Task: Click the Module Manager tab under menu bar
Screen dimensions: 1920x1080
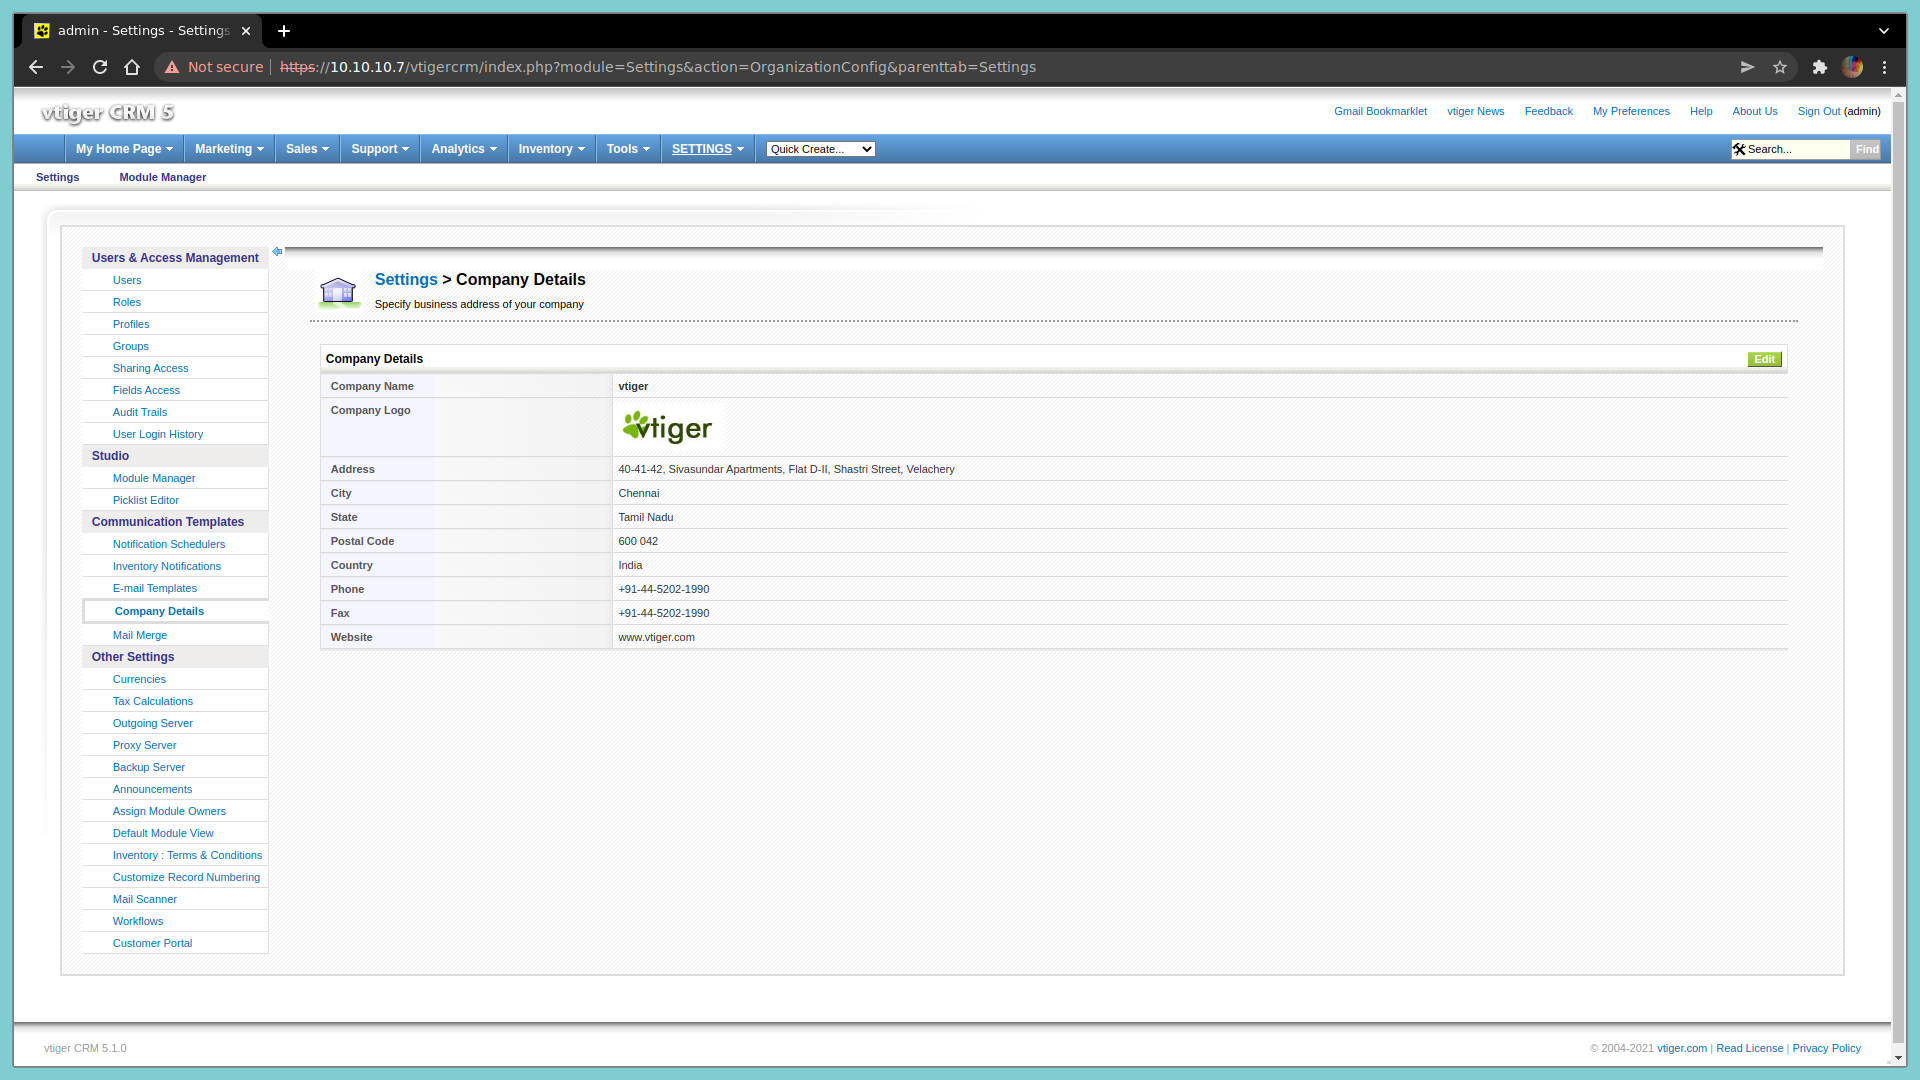Action: pyautogui.click(x=163, y=177)
